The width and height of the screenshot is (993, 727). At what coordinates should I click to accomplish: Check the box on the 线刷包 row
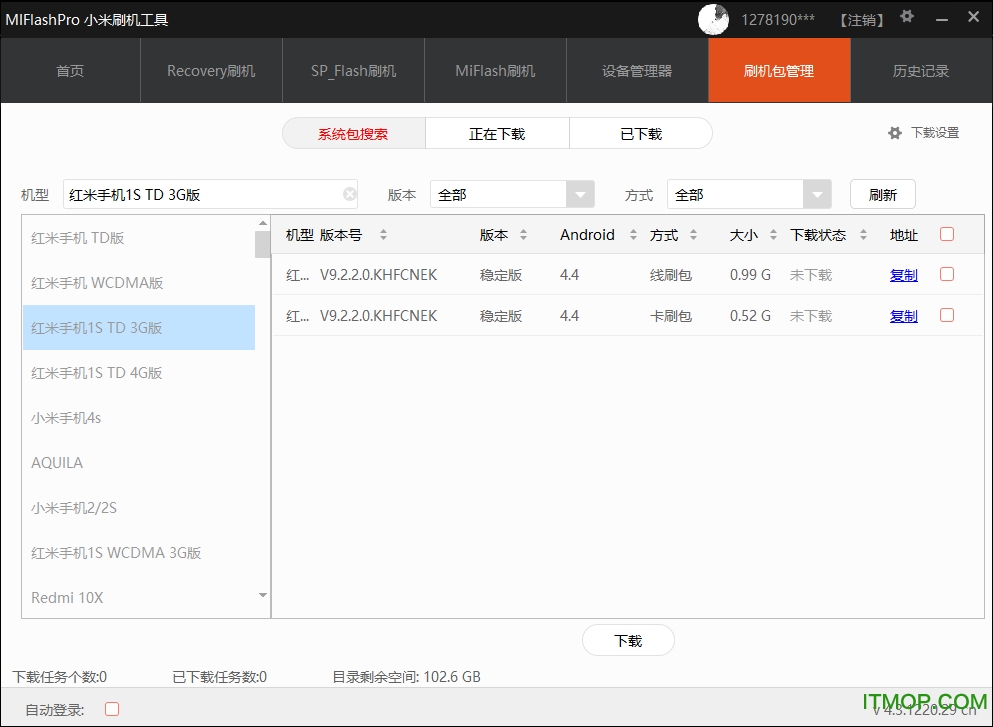coord(947,274)
